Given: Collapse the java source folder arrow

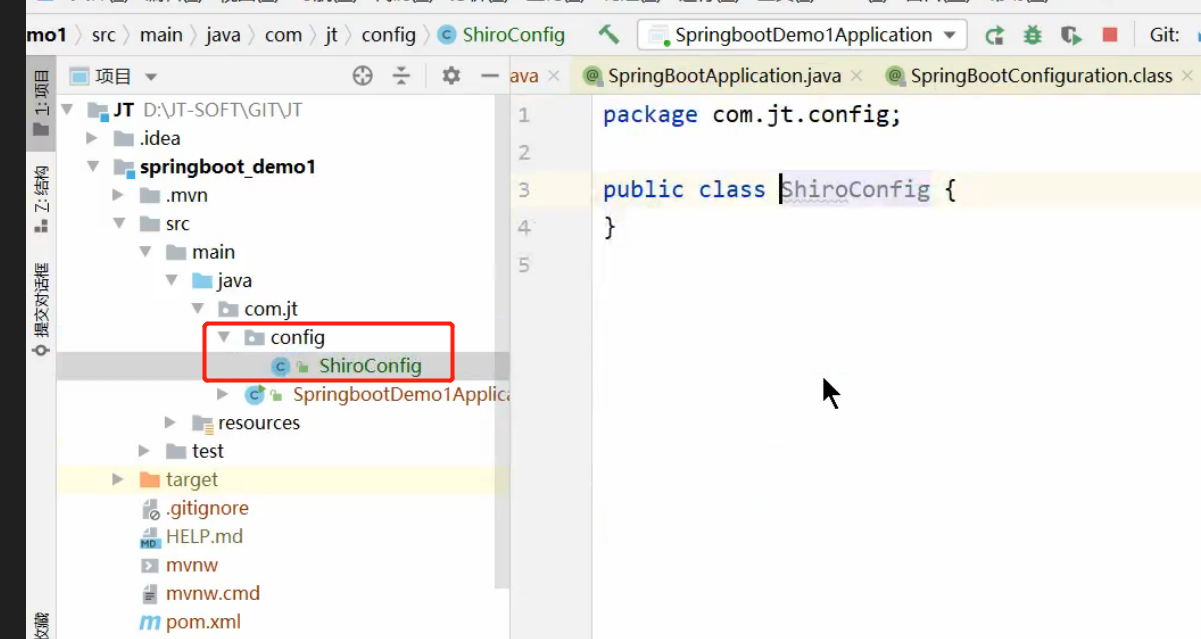Looking at the screenshot, I should point(171,281).
